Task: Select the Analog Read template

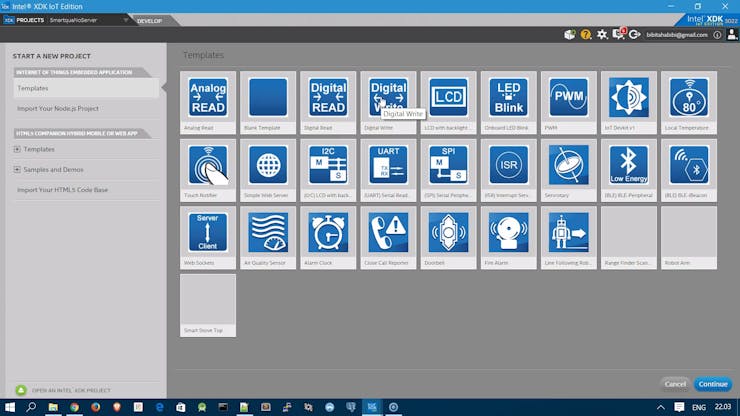Action: 208,102
